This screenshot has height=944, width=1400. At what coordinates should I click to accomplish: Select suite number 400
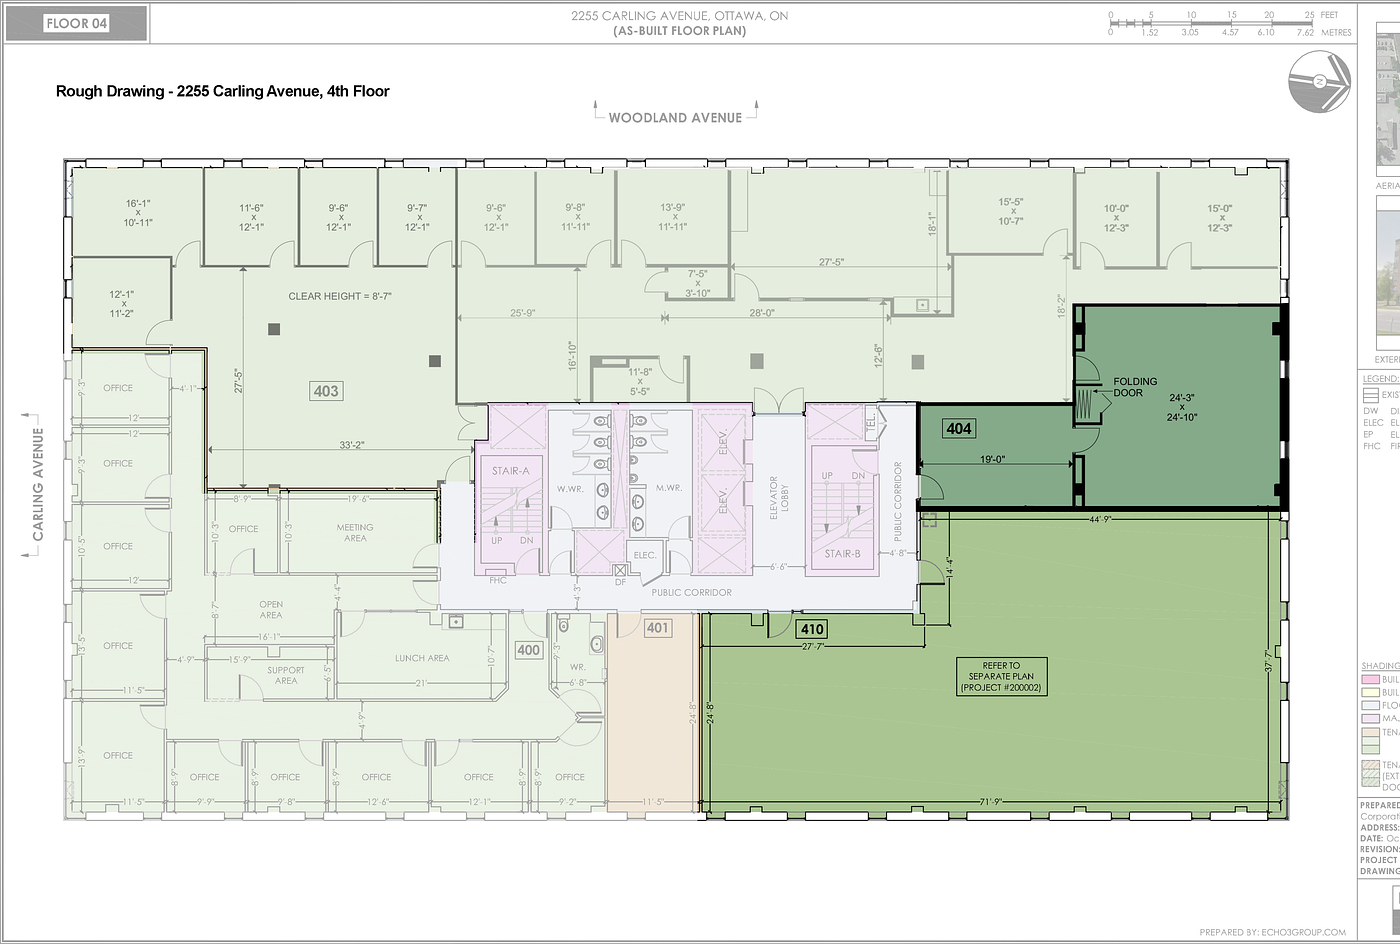coord(528,650)
